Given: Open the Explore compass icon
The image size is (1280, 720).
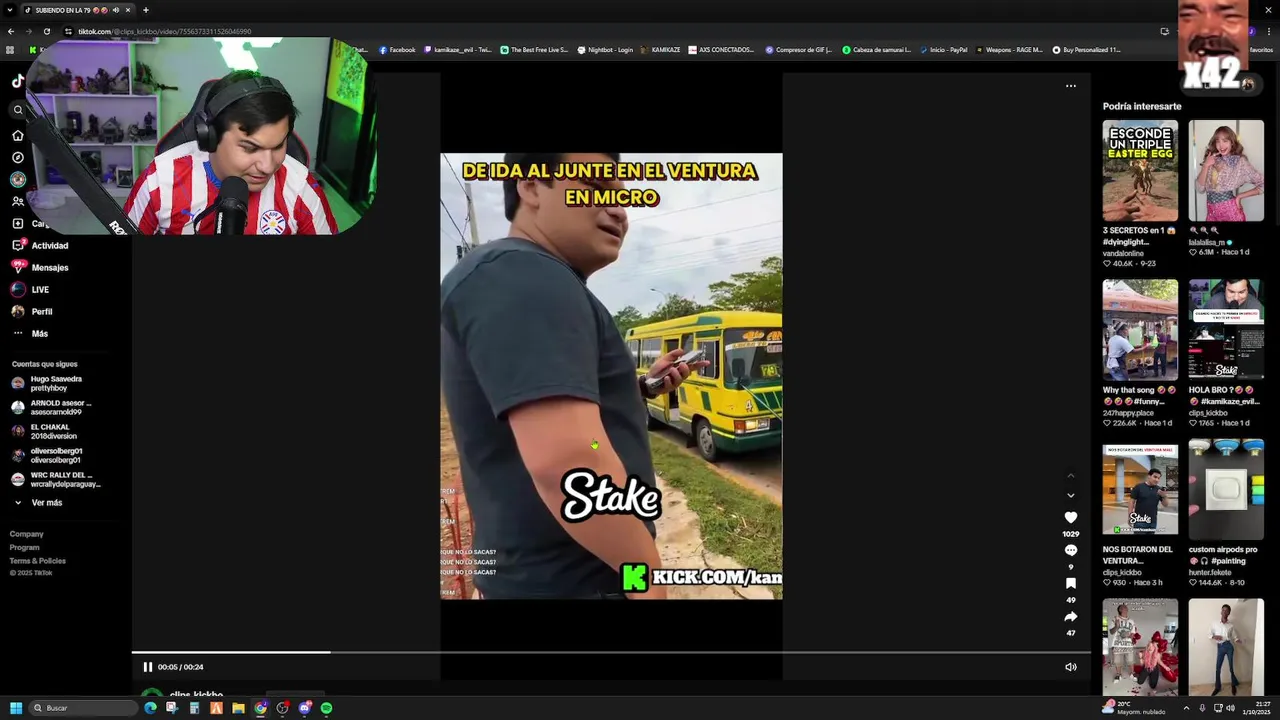Looking at the screenshot, I should [x=18, y=157].
